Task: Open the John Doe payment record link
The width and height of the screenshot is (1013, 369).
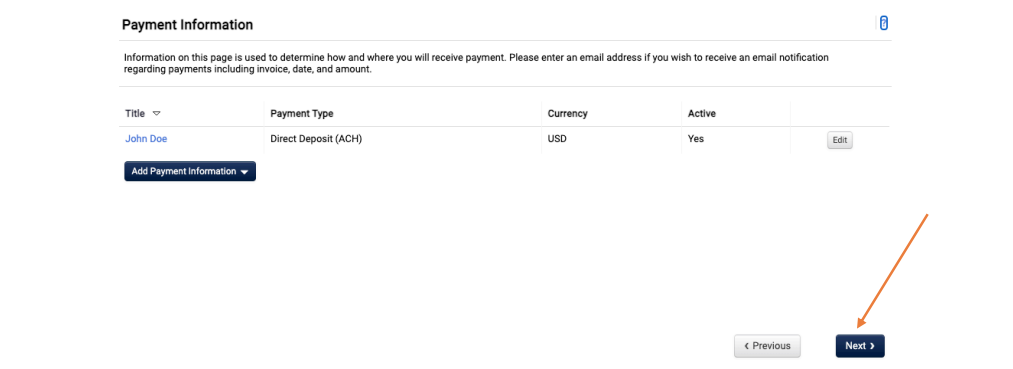Action: (x=146, y=138)
